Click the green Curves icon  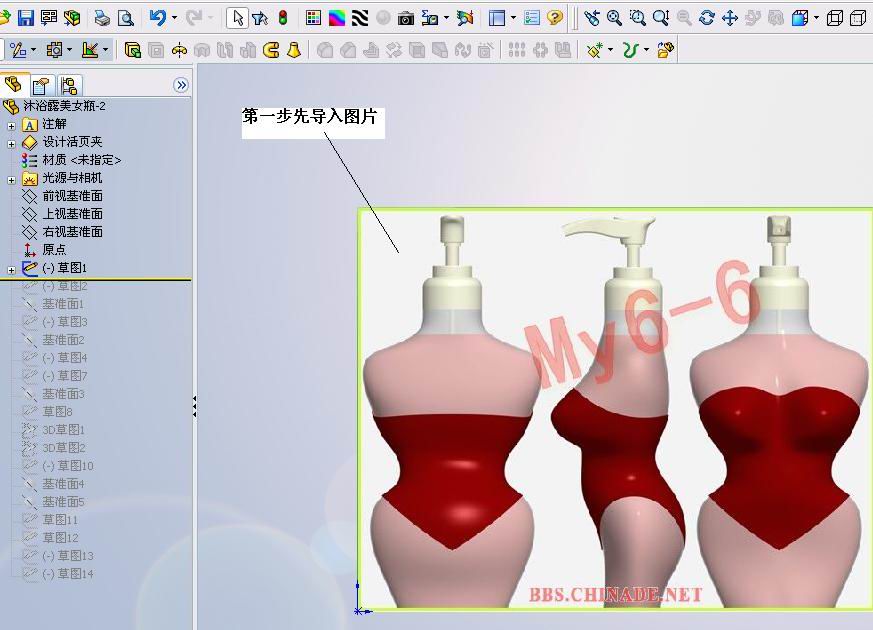[630, 50]
